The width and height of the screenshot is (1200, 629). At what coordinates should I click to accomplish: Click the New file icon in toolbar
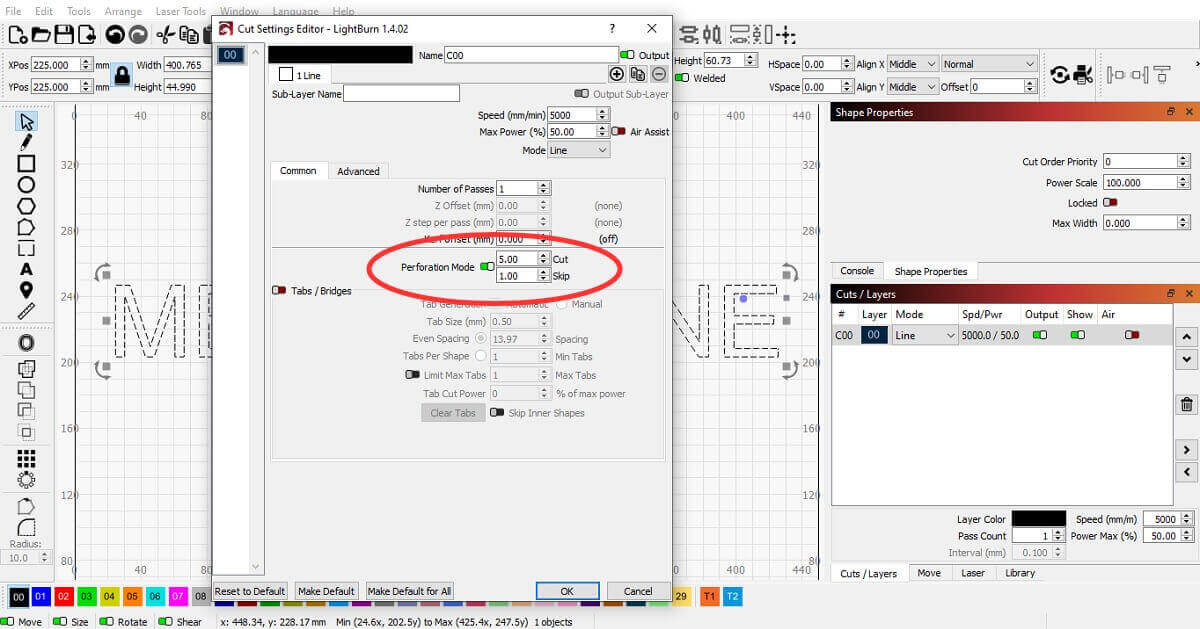click(x=17, y=35)
